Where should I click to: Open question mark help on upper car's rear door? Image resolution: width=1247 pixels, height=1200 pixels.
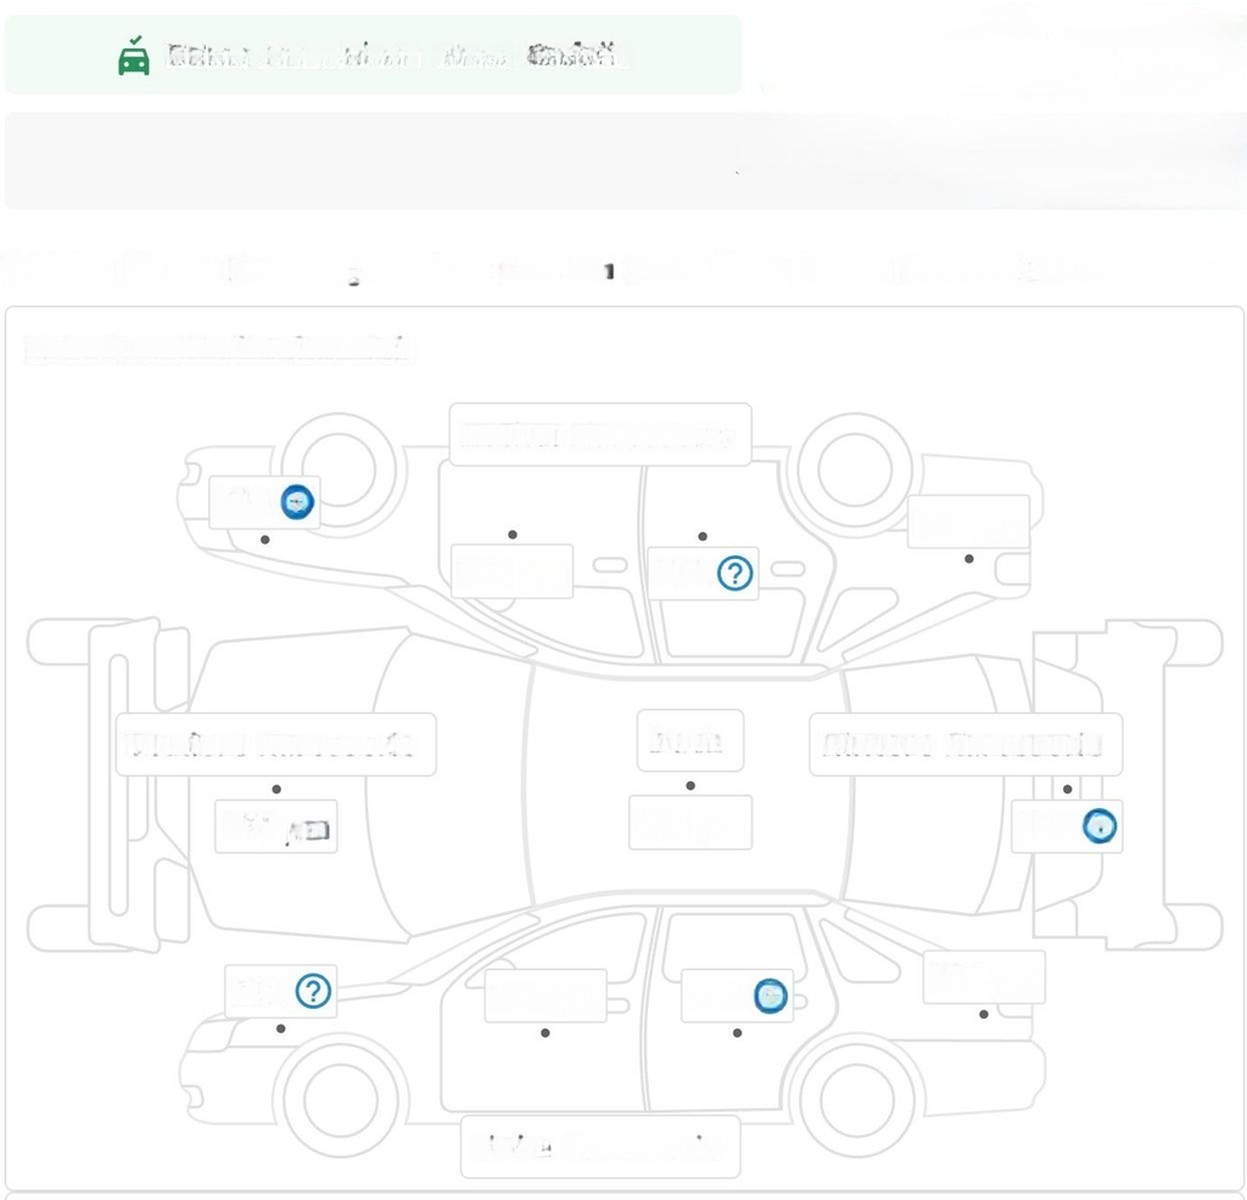[735, 573]
